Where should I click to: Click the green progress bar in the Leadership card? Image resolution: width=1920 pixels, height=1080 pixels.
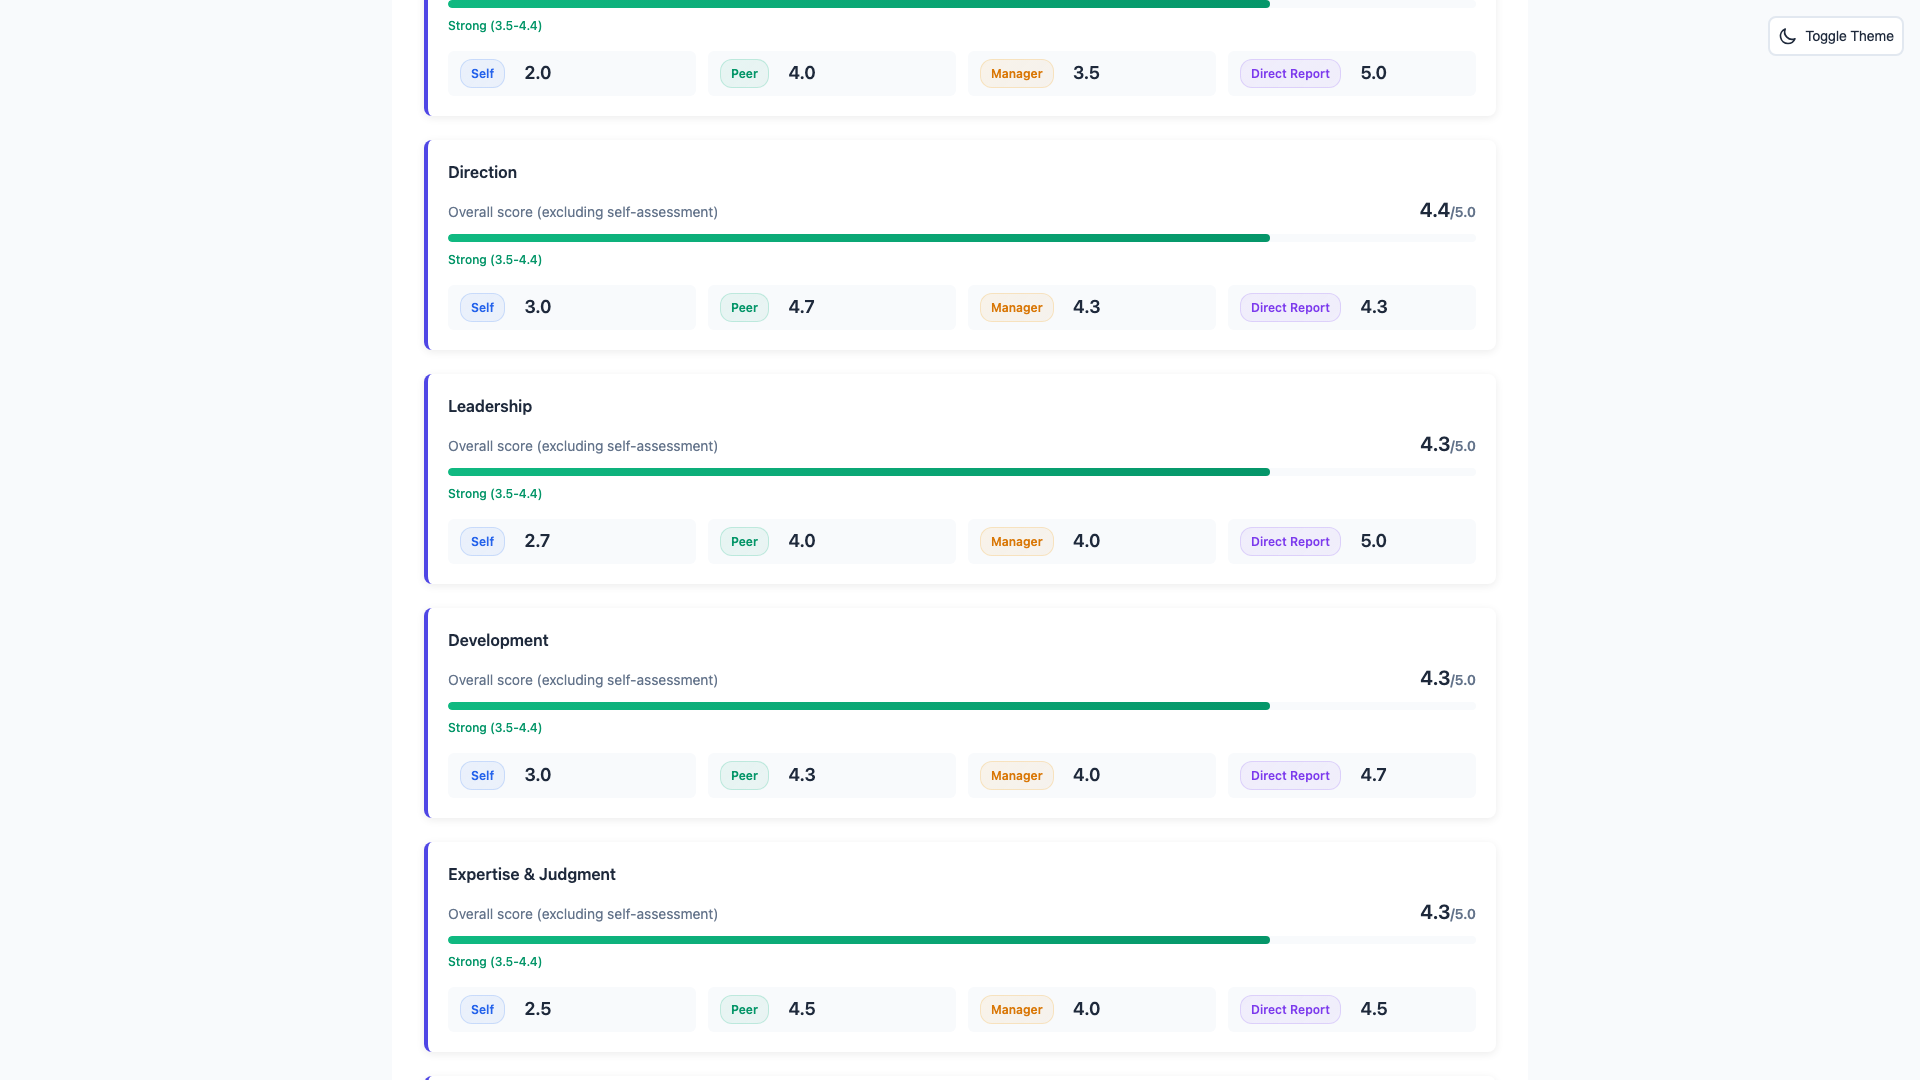pyautogui.click(x=858, y=471)
